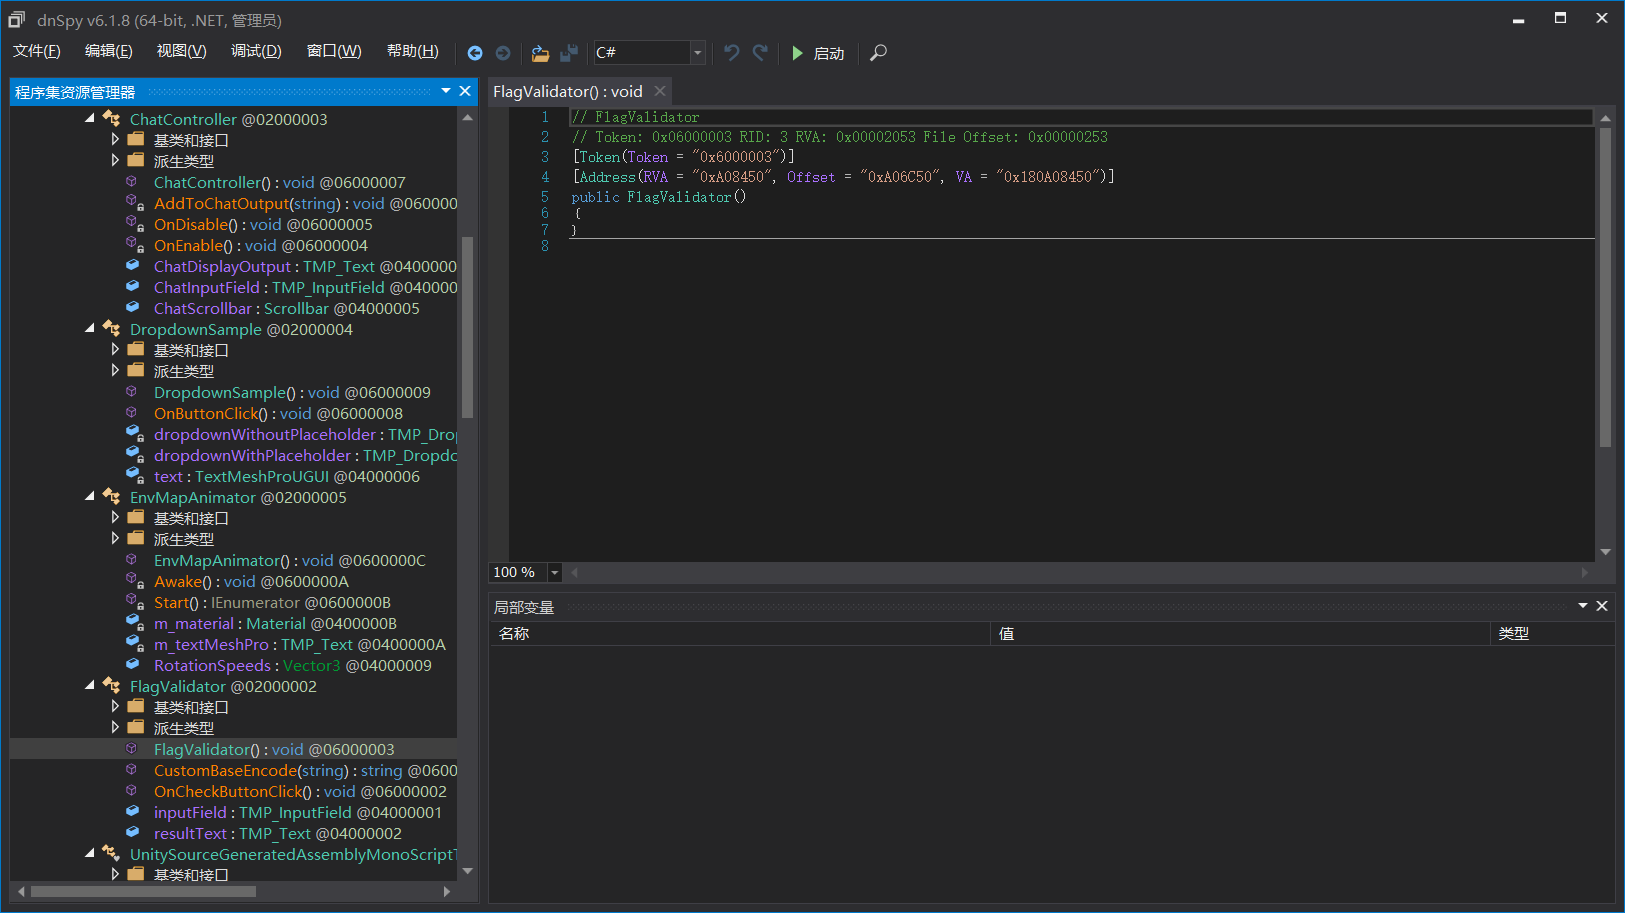Open the C# language dropdown
The height and width of the screenshot is (913, 1625).
pos(697,53)
